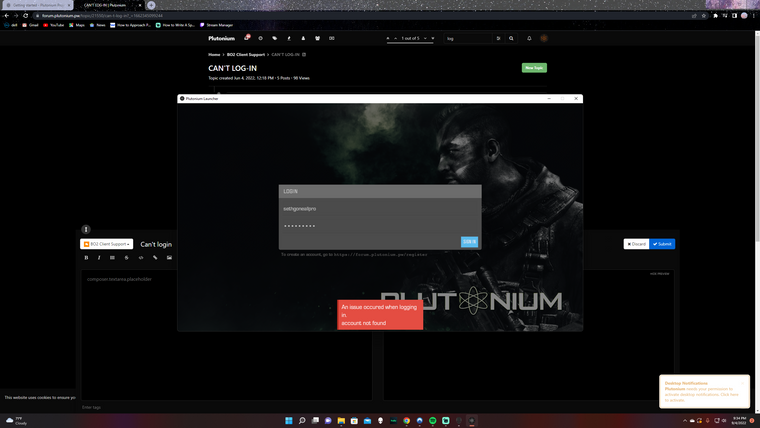This screenshot has height=428, width=760.
Task: Insert list in composer toolbar
Action: pyautogui.click(x=112, y=258)
